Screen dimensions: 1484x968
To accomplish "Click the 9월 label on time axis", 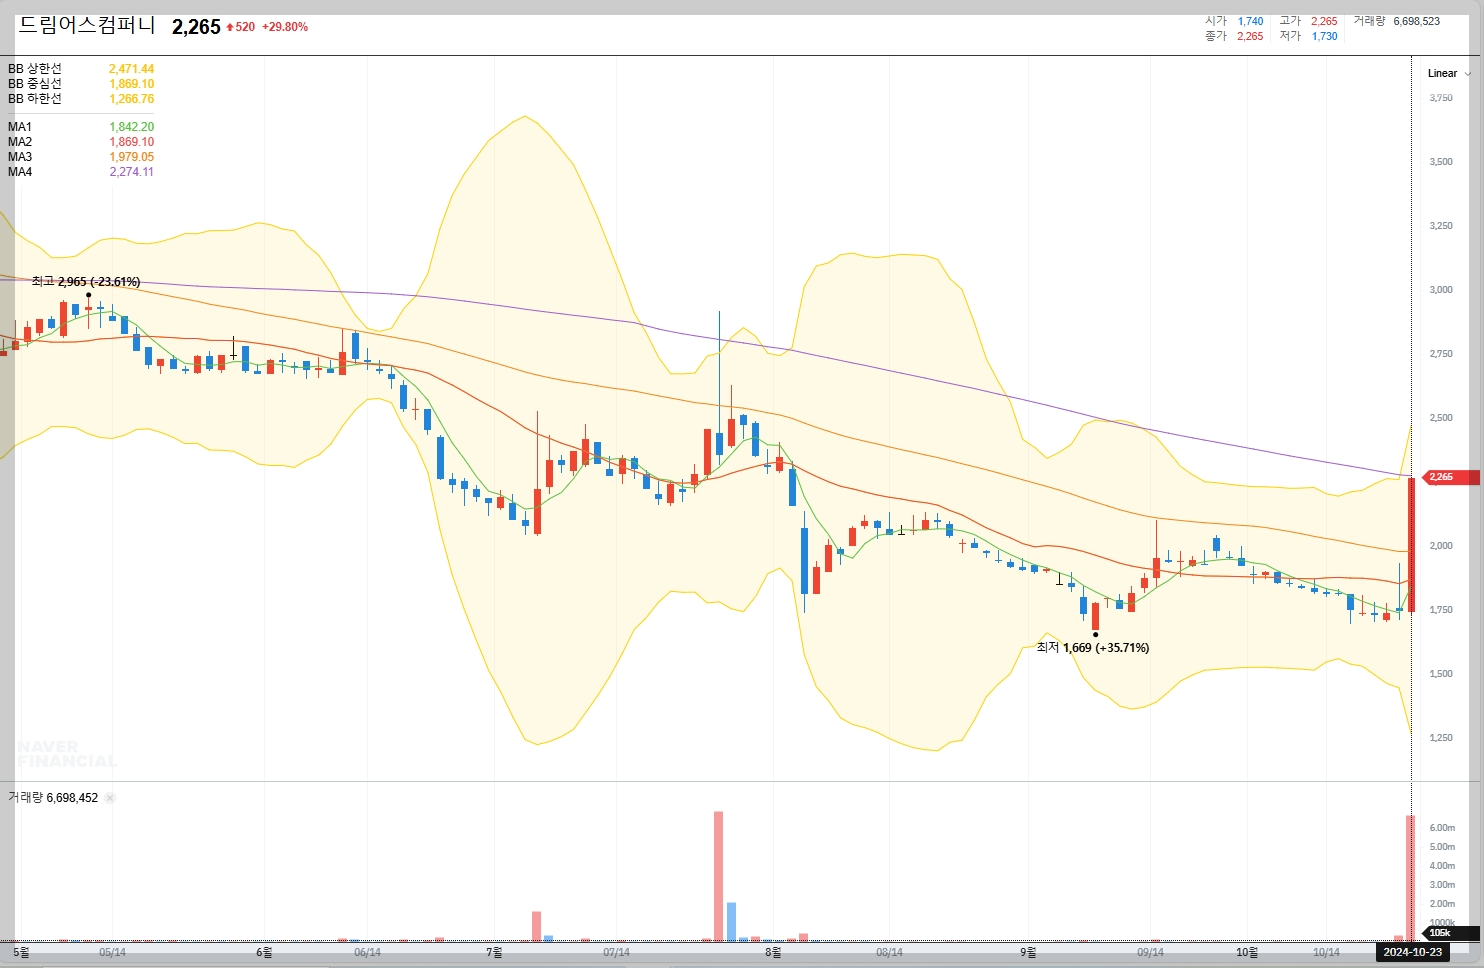I will pos(1028,952).
